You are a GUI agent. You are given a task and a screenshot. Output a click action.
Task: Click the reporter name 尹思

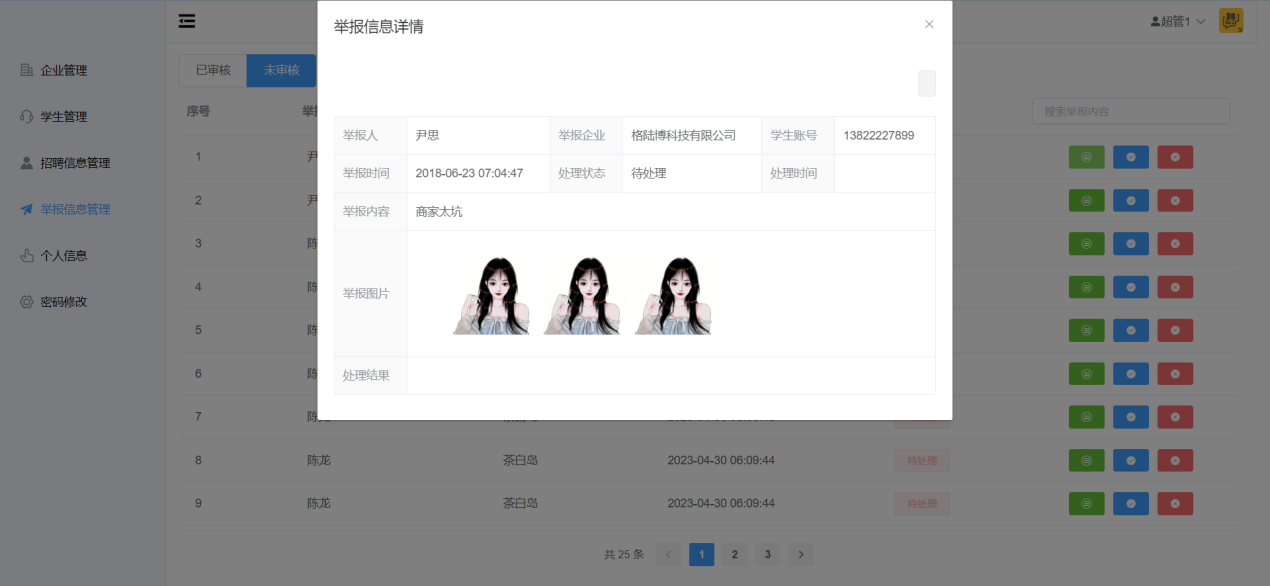427,136
